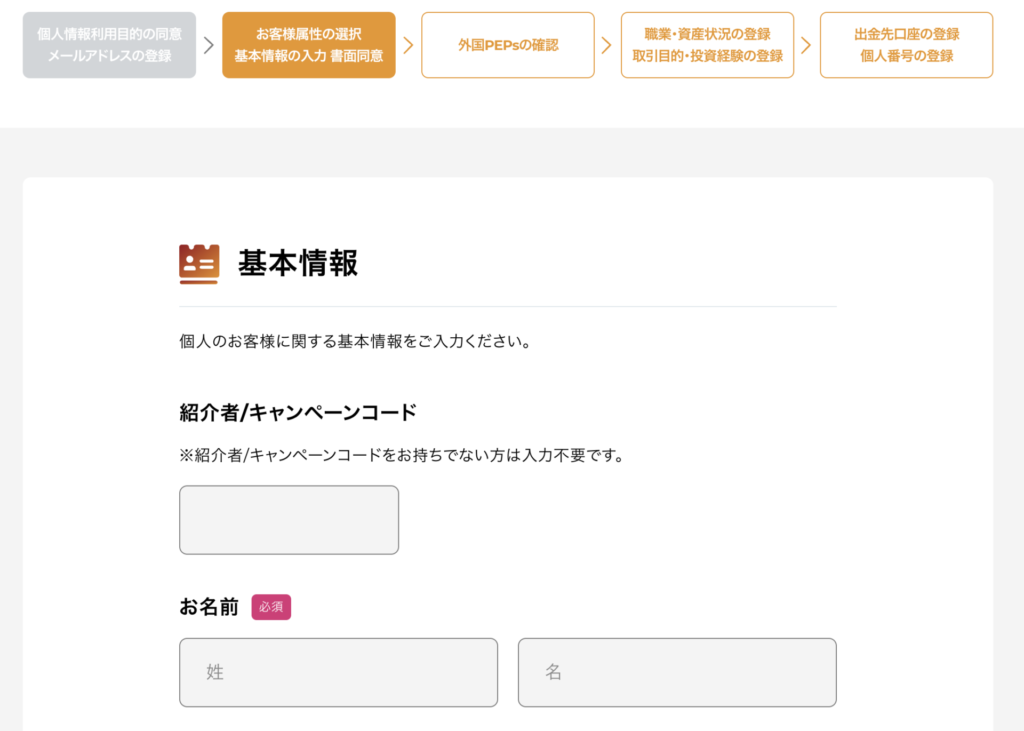Click the 姓 last name field
The image size is (1024, 731).
point(338,672)
